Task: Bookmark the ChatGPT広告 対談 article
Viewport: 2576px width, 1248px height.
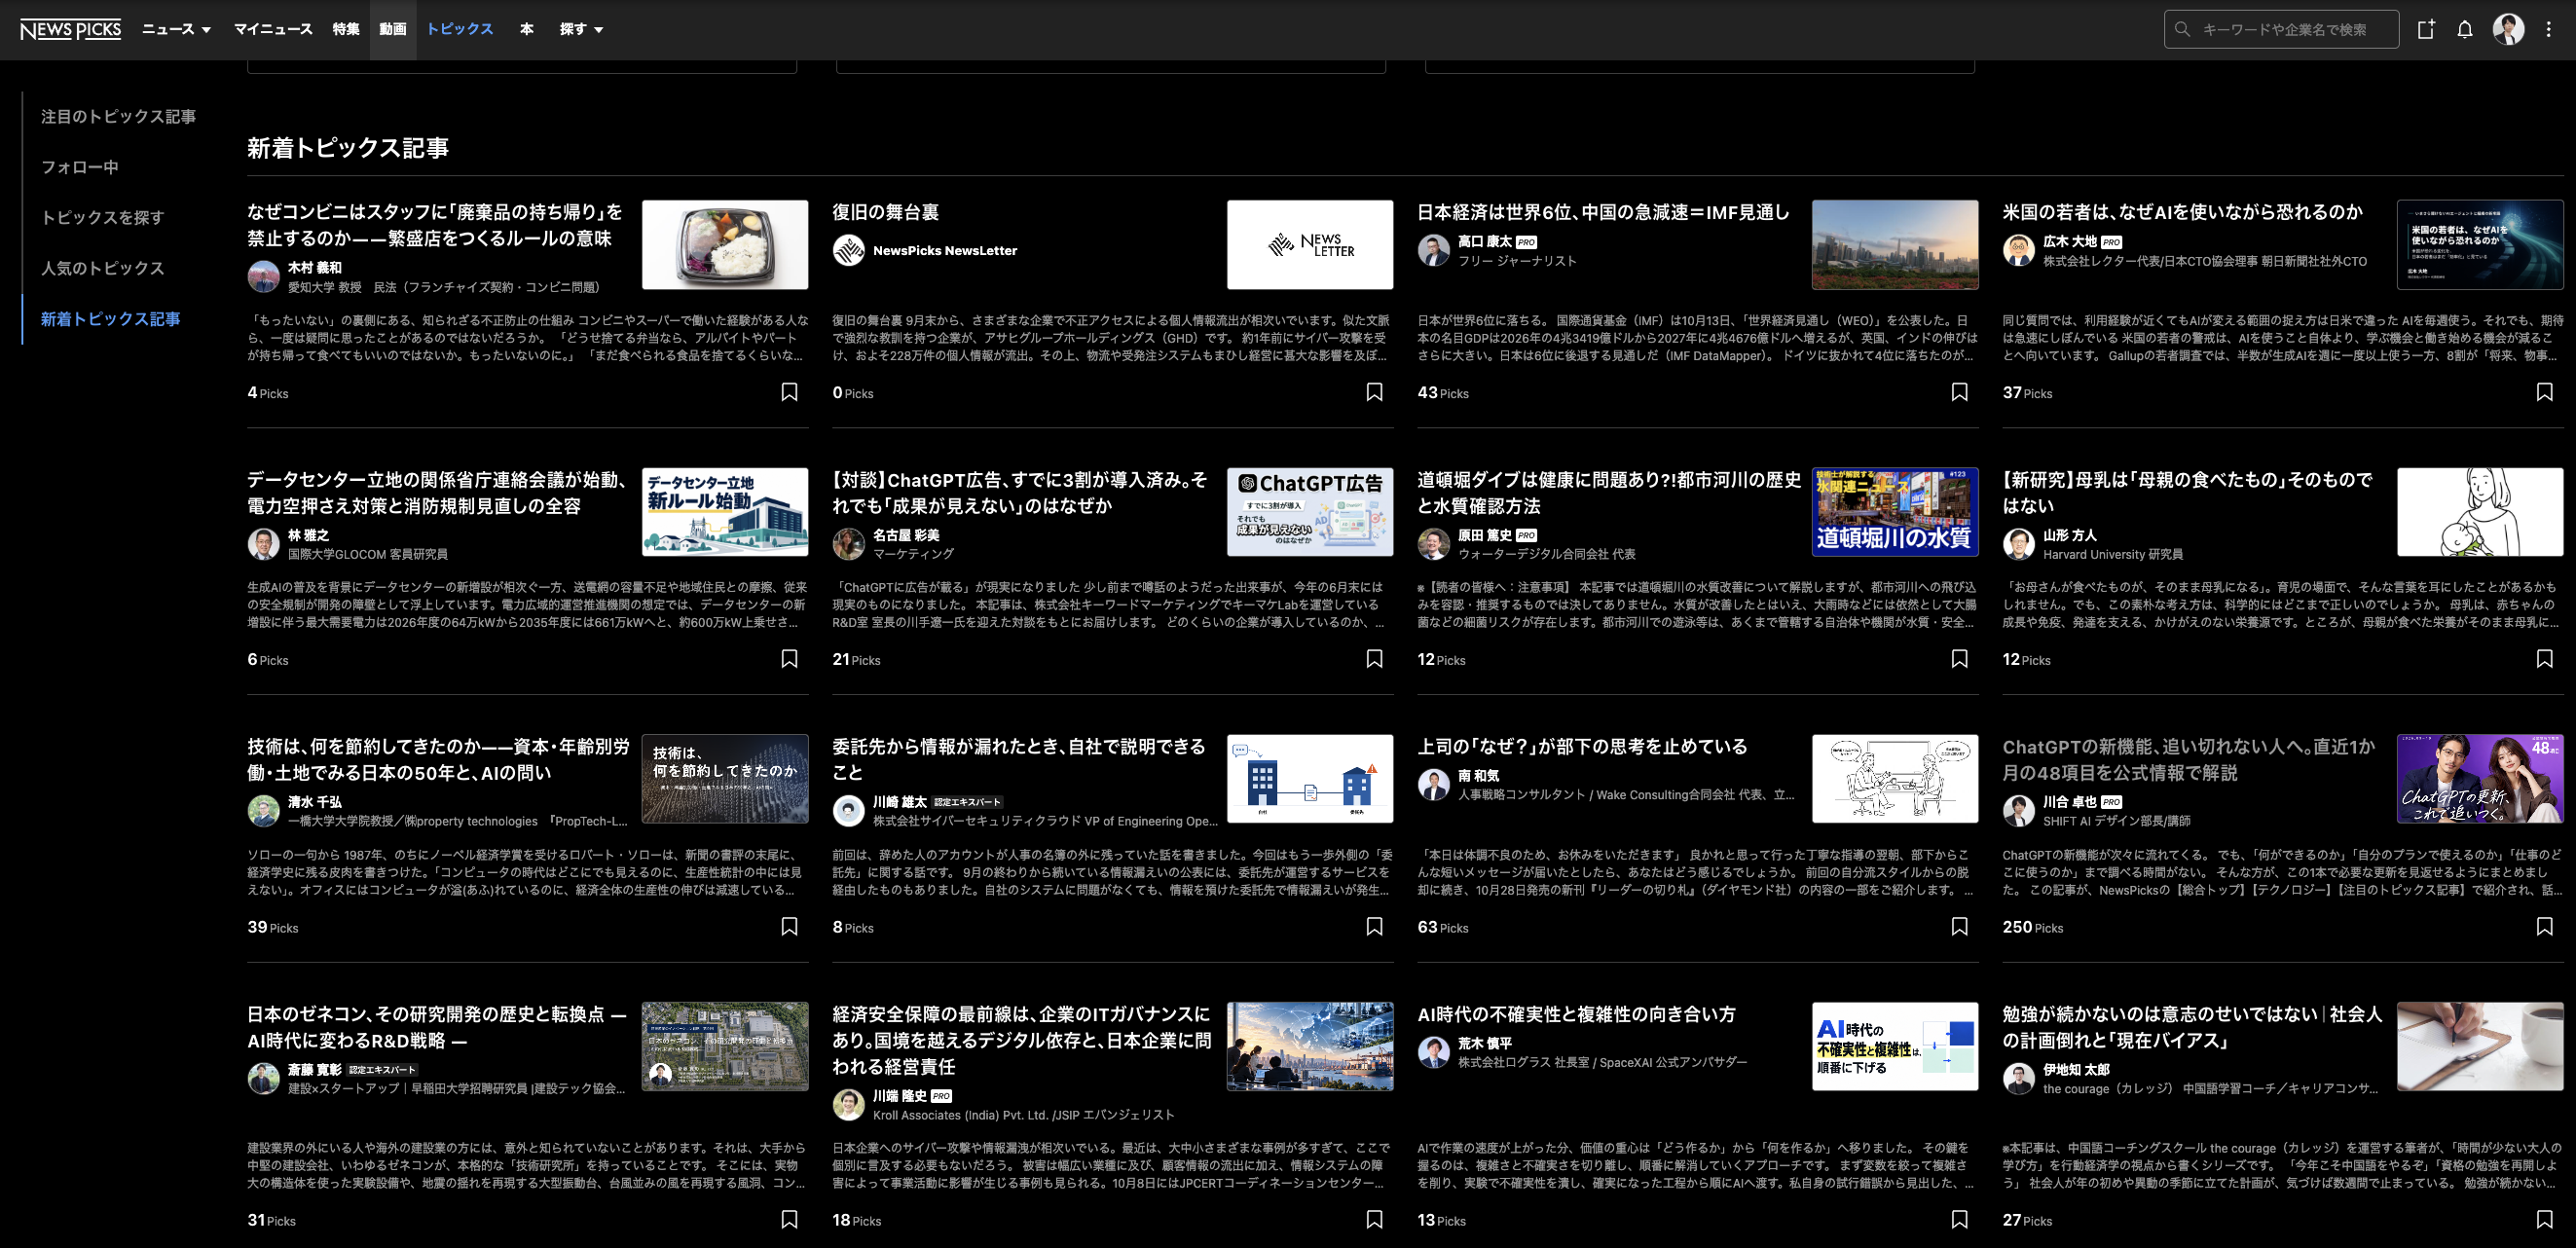Action: (x=1374, y=659)
